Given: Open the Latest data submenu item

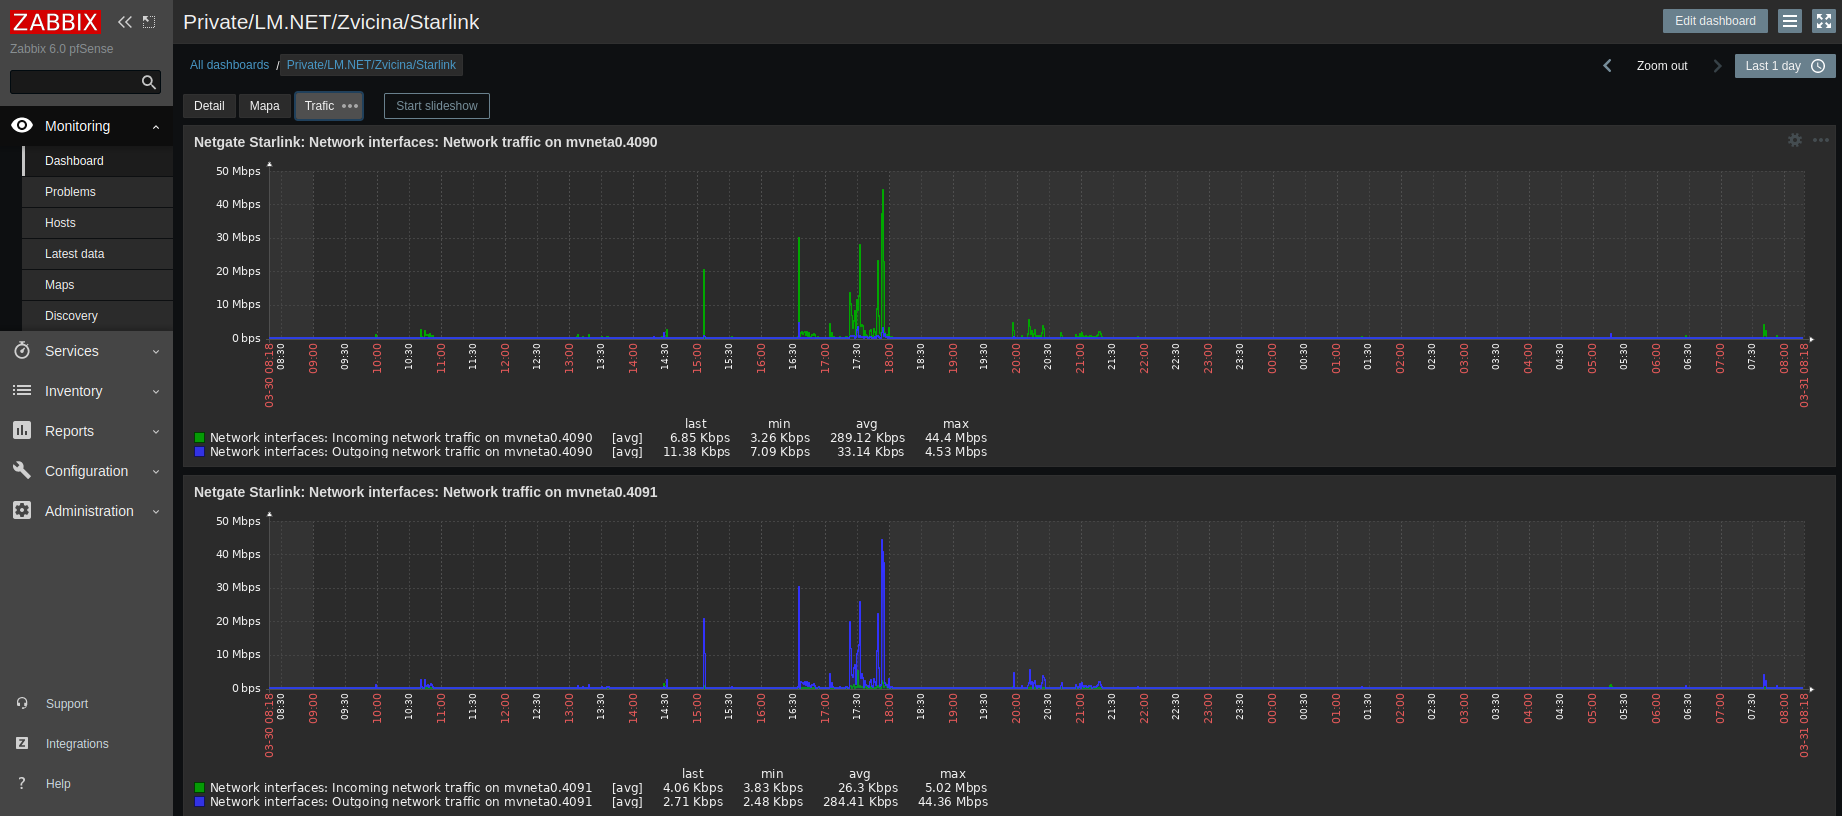Looking at the screenshot, I should [97, 254].
